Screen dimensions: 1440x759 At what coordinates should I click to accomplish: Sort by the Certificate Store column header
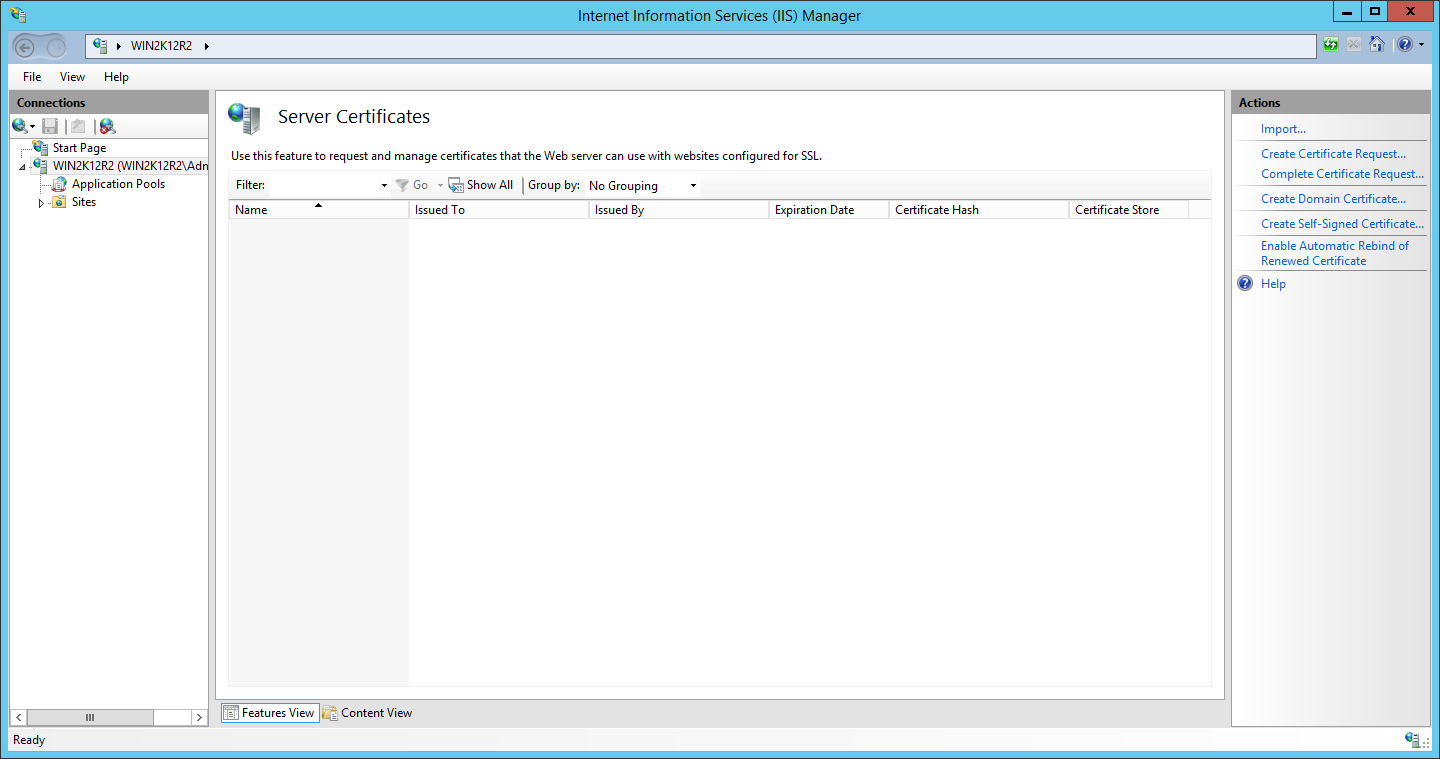1129,210
